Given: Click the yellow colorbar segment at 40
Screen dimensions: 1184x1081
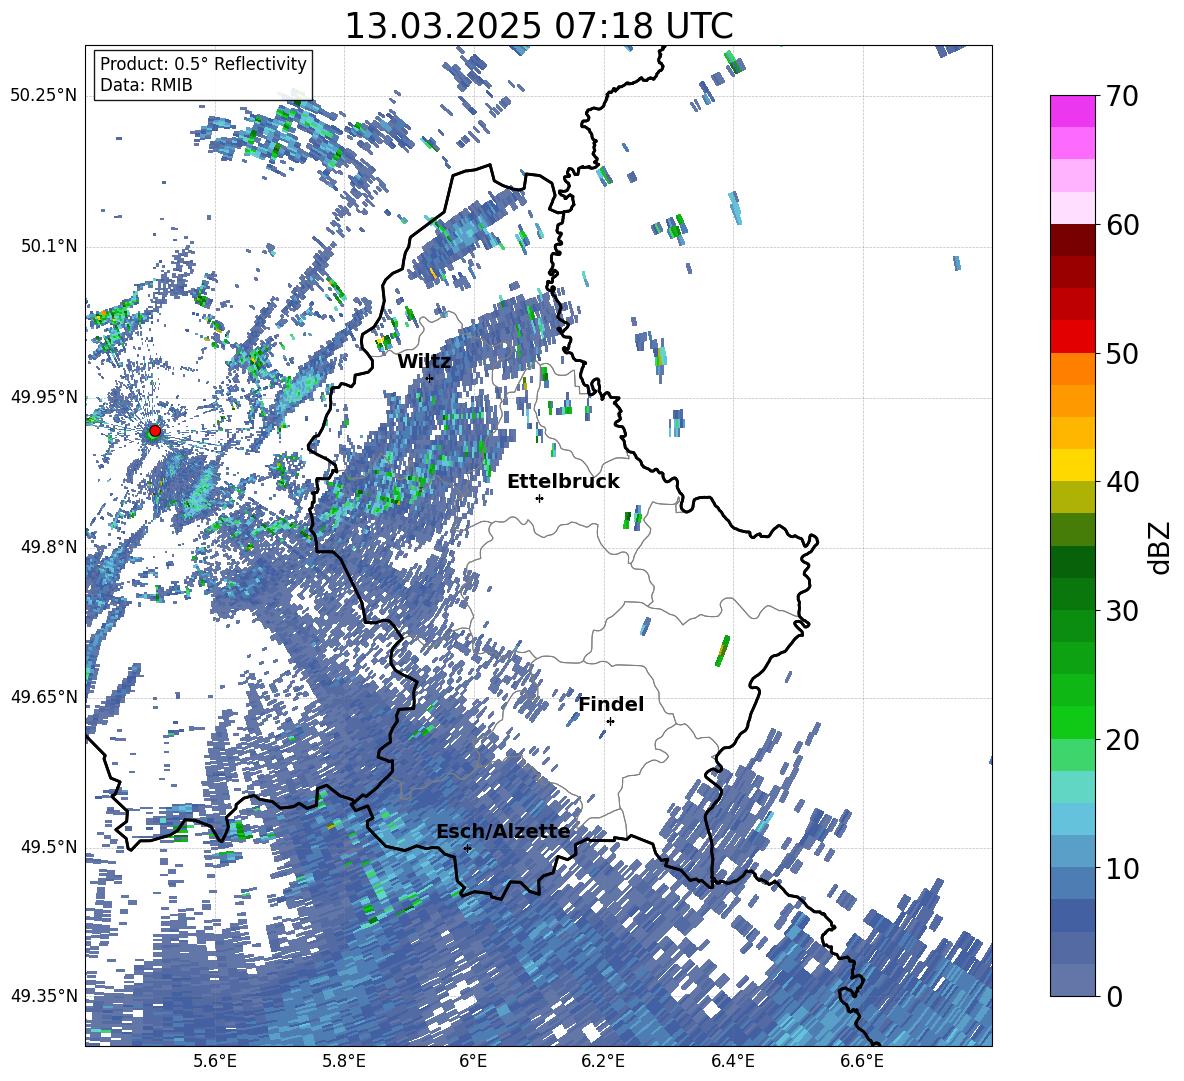Looking at the screenshot, I should coord(1072,466).
